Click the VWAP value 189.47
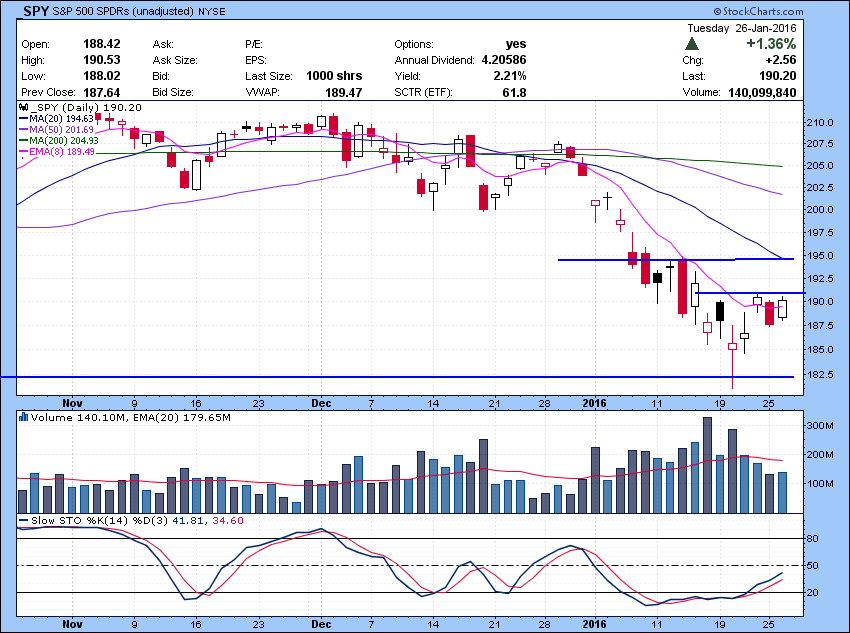Image resolution: width=850 pixels, height=633 pixels. click(x=344, y=93)
